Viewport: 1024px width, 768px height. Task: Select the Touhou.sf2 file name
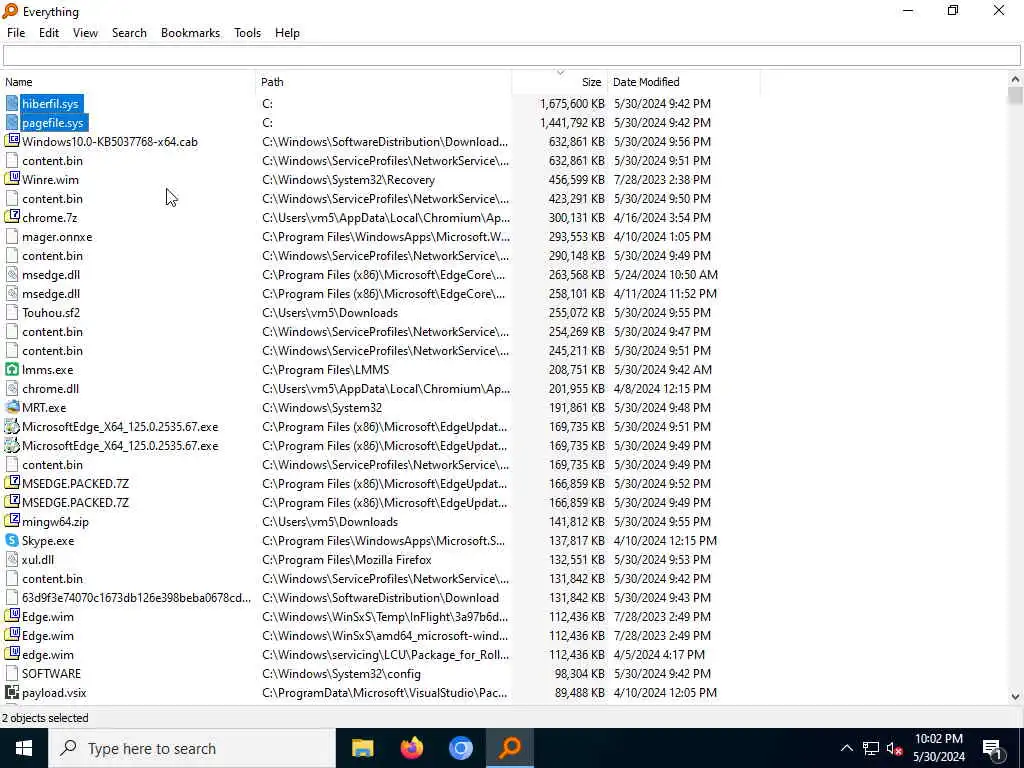(51, 312)
